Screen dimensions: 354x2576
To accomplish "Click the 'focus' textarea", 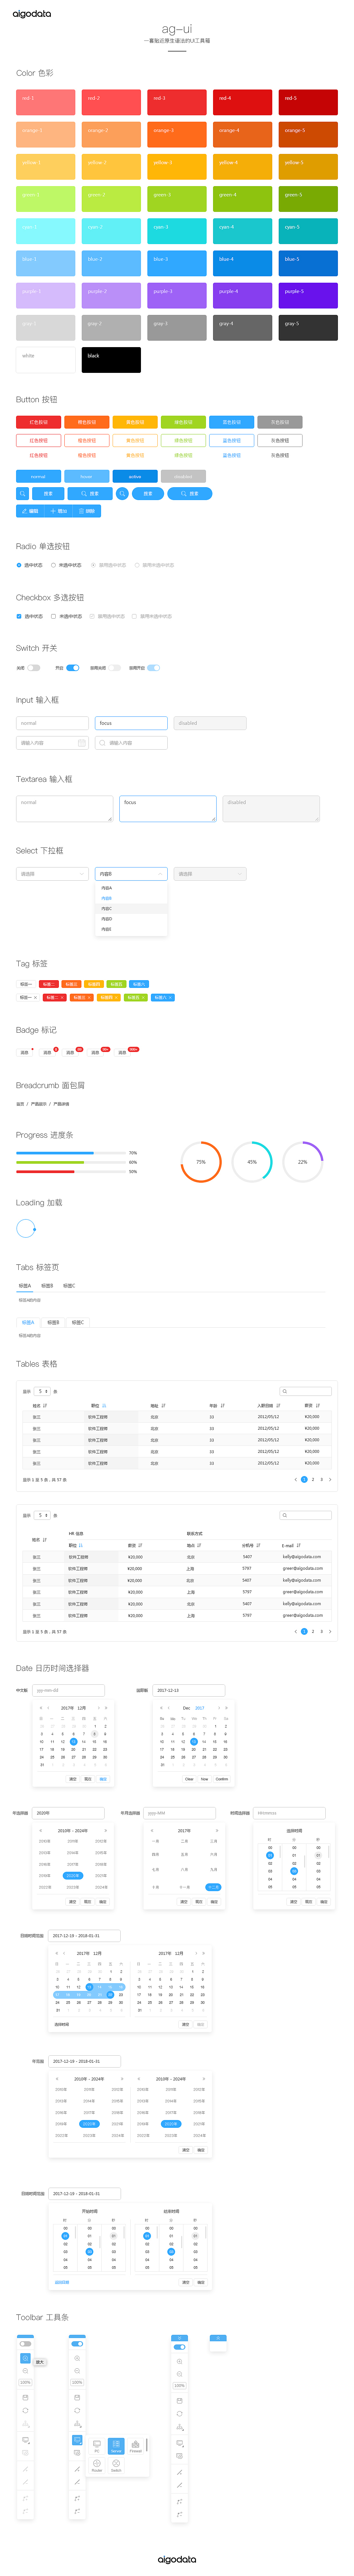I will tap(168, 809).
